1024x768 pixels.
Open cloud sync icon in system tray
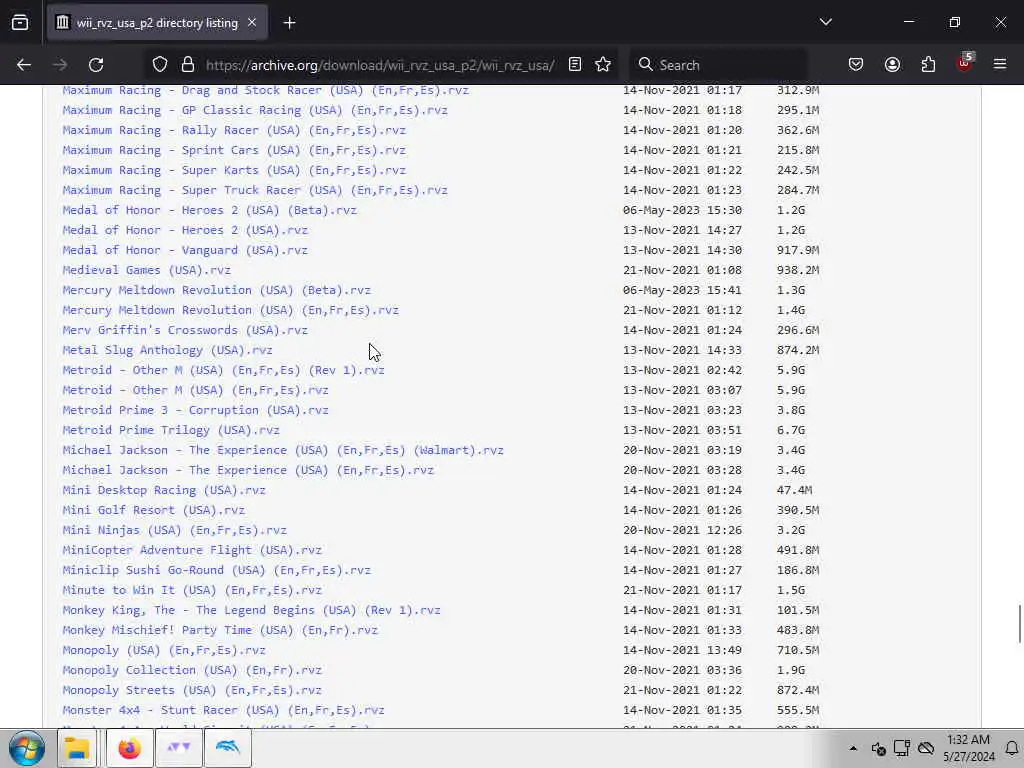(x=925, y=748)
